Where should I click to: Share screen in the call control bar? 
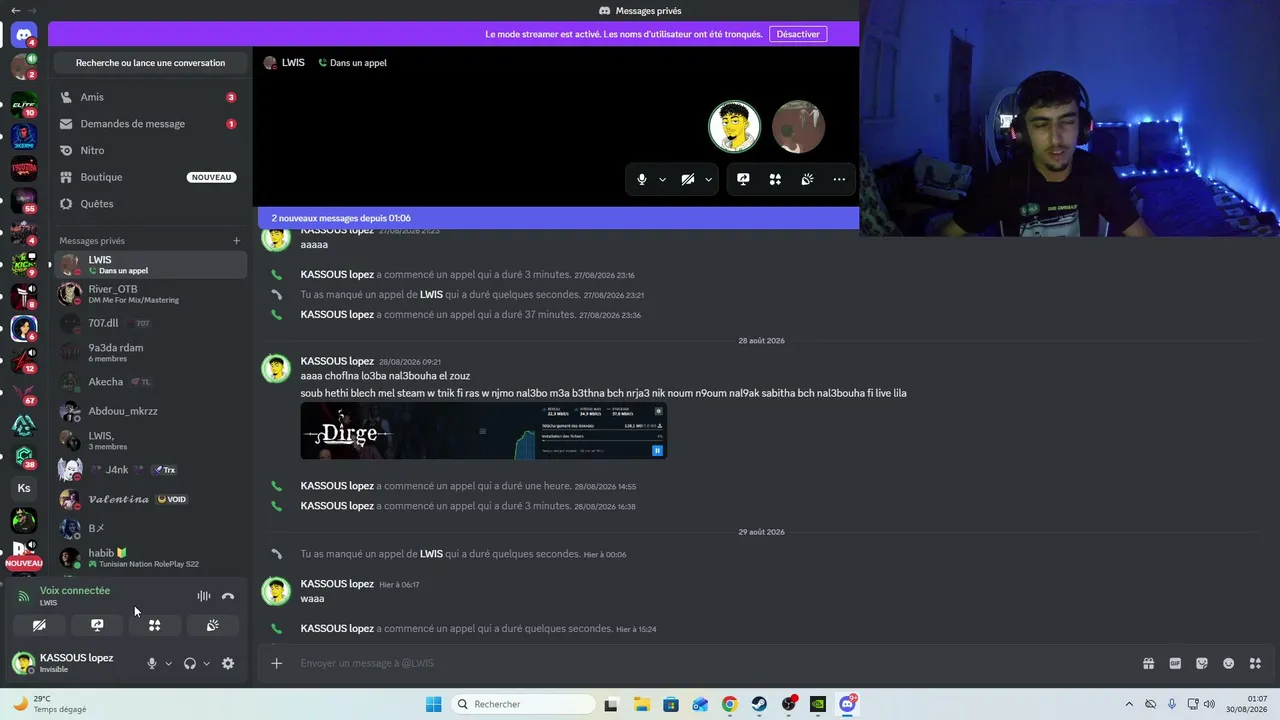coord(743,179)
